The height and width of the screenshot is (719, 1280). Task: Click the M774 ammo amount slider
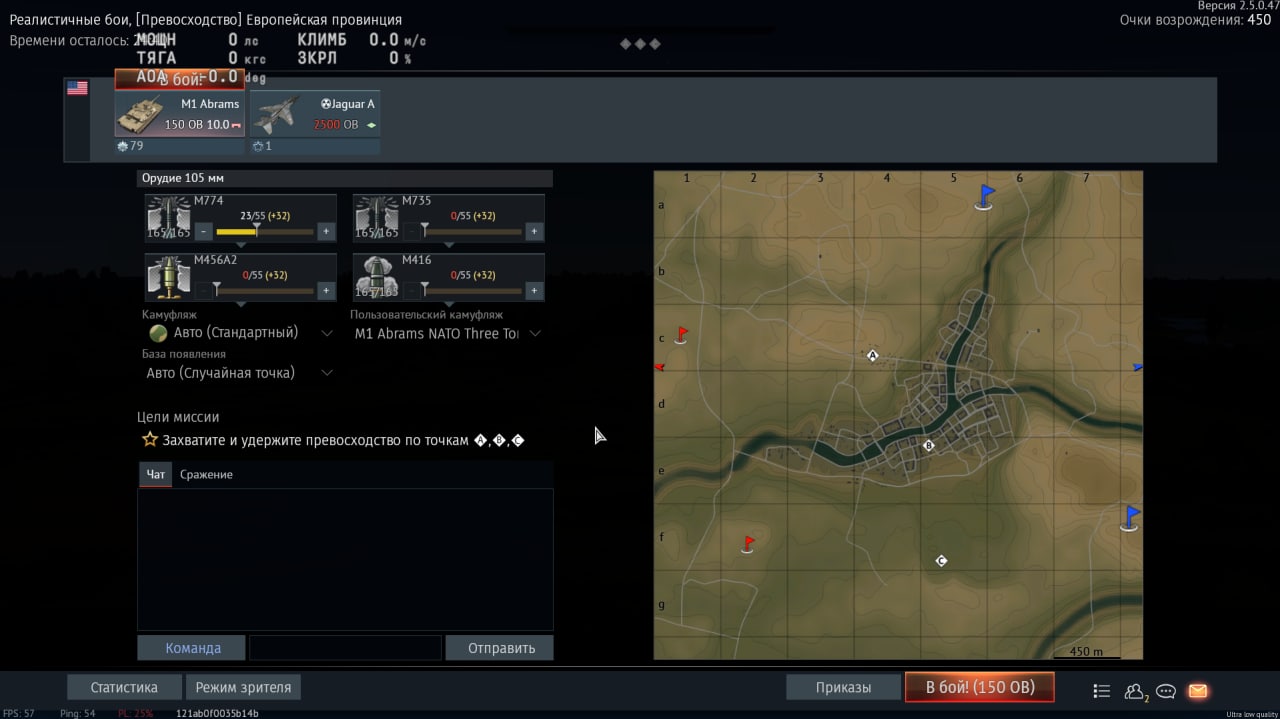(x=265, y=232)
